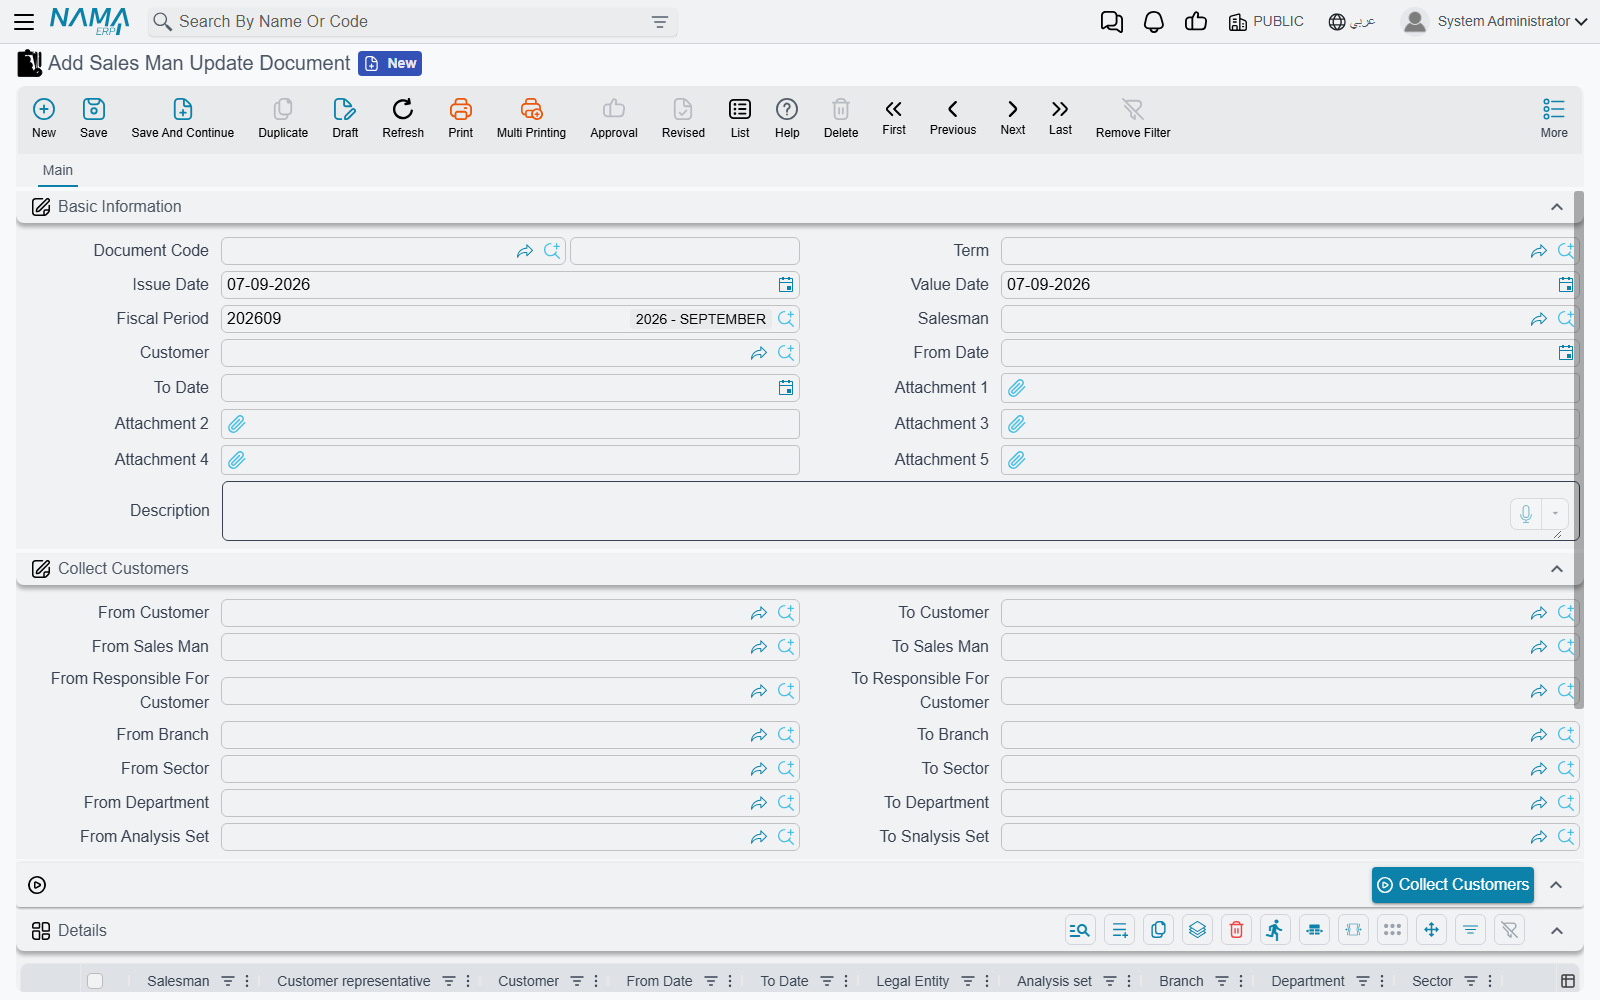Open the Customer column menu dots
1600x1000 pixels.
pos(596,981)
